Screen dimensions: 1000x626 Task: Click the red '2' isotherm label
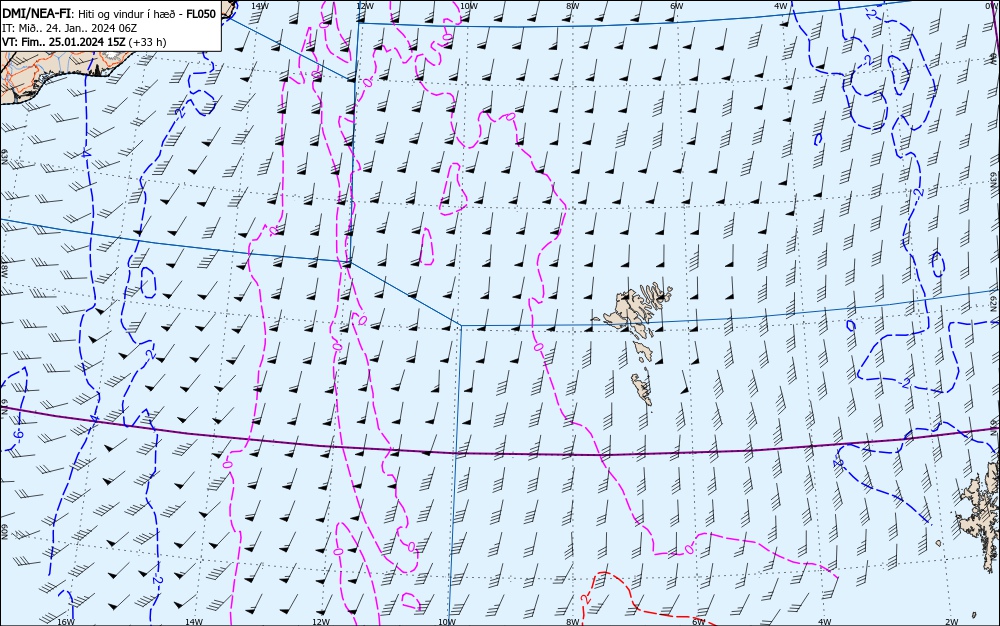(x=586, y=598)
